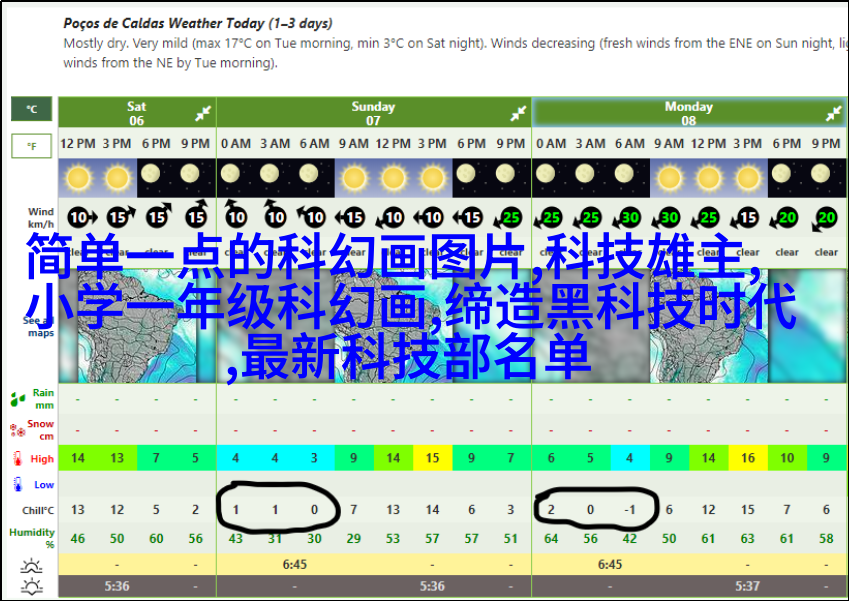Screen dimensions: 849x601
Task: Click the Monday 12 PM time header
Action: tap(708, 144)
